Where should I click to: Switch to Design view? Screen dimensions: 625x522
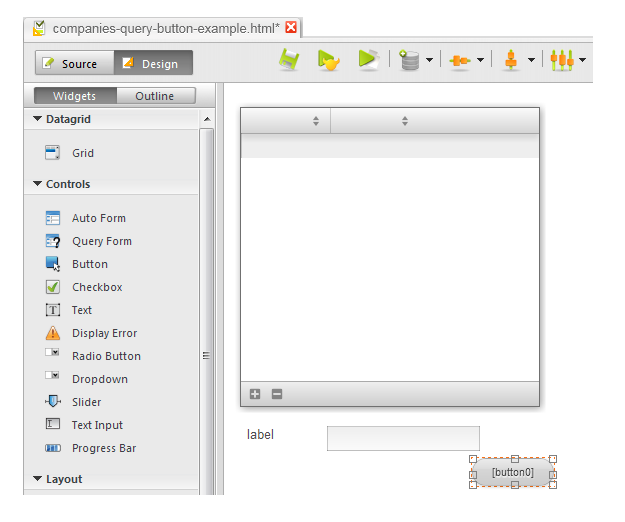click(152, 63)
